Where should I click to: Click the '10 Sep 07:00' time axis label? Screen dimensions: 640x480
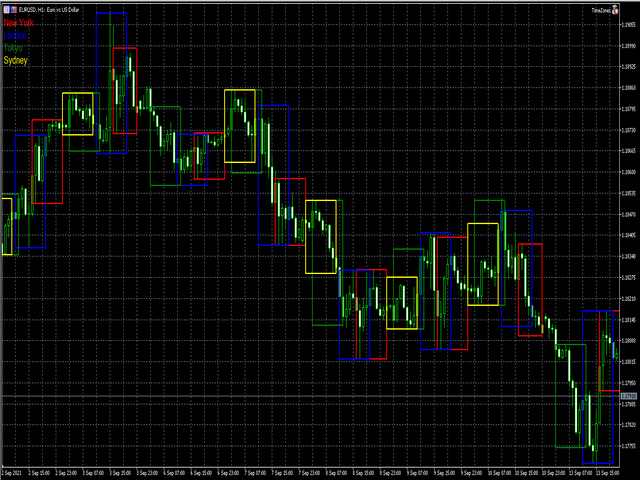click(498, 473)
